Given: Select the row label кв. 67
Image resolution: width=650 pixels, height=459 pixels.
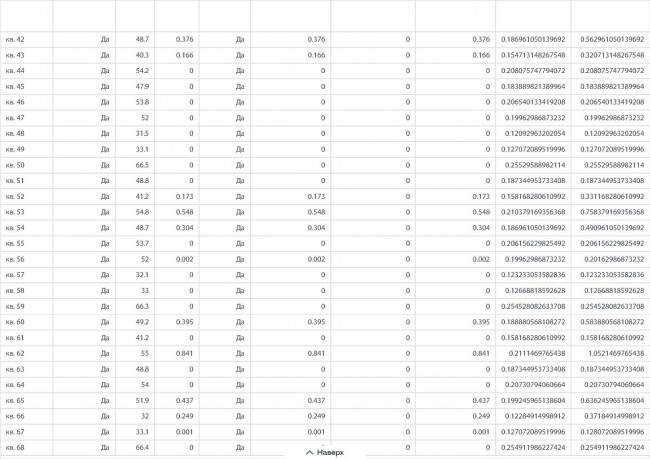Looking at the screenshot, I should tap(15, 432).
